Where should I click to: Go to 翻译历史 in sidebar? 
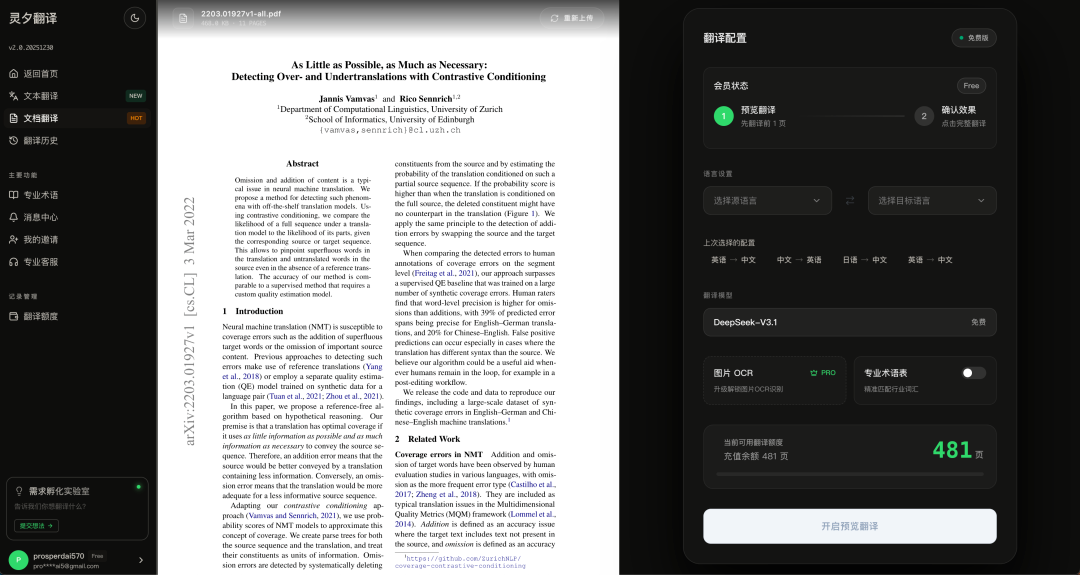point(41,141)
